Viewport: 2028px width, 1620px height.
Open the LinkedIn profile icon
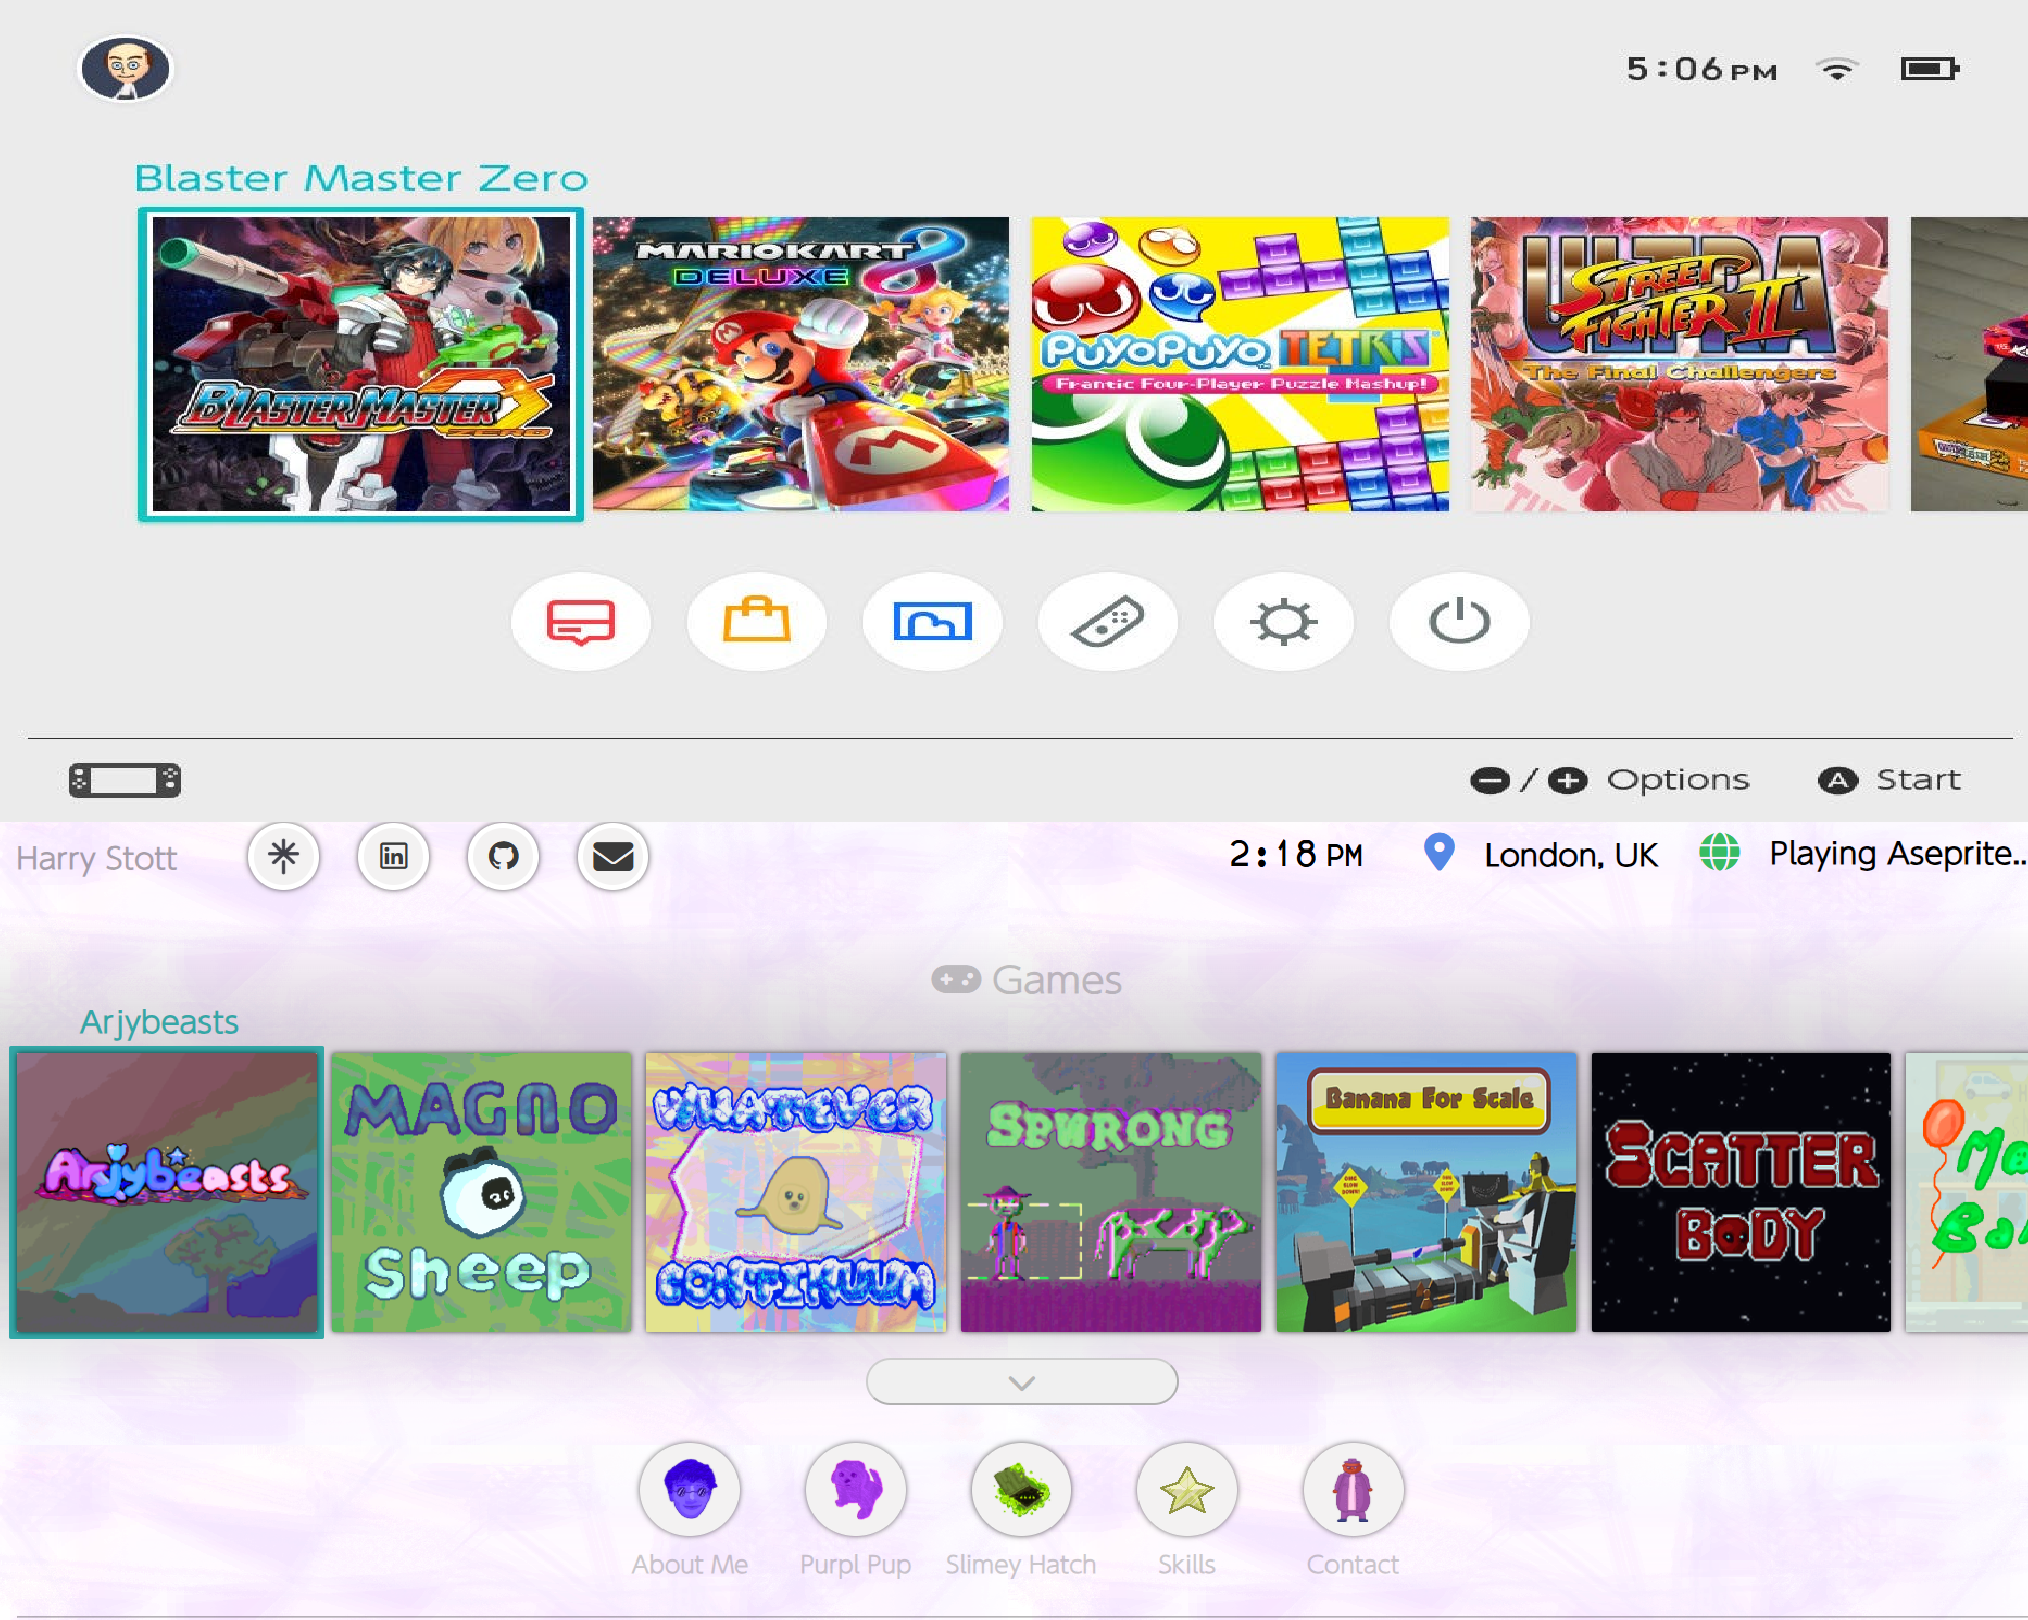[x=394, y=856]
